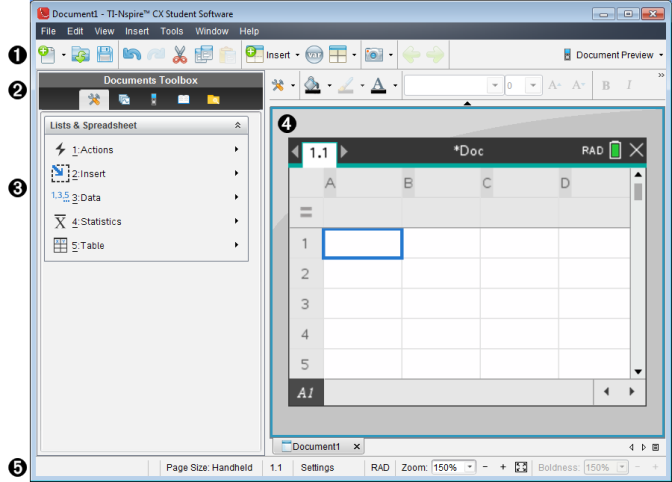
Task: Open the Utilities toolbox tab
Action: [183, 99]
